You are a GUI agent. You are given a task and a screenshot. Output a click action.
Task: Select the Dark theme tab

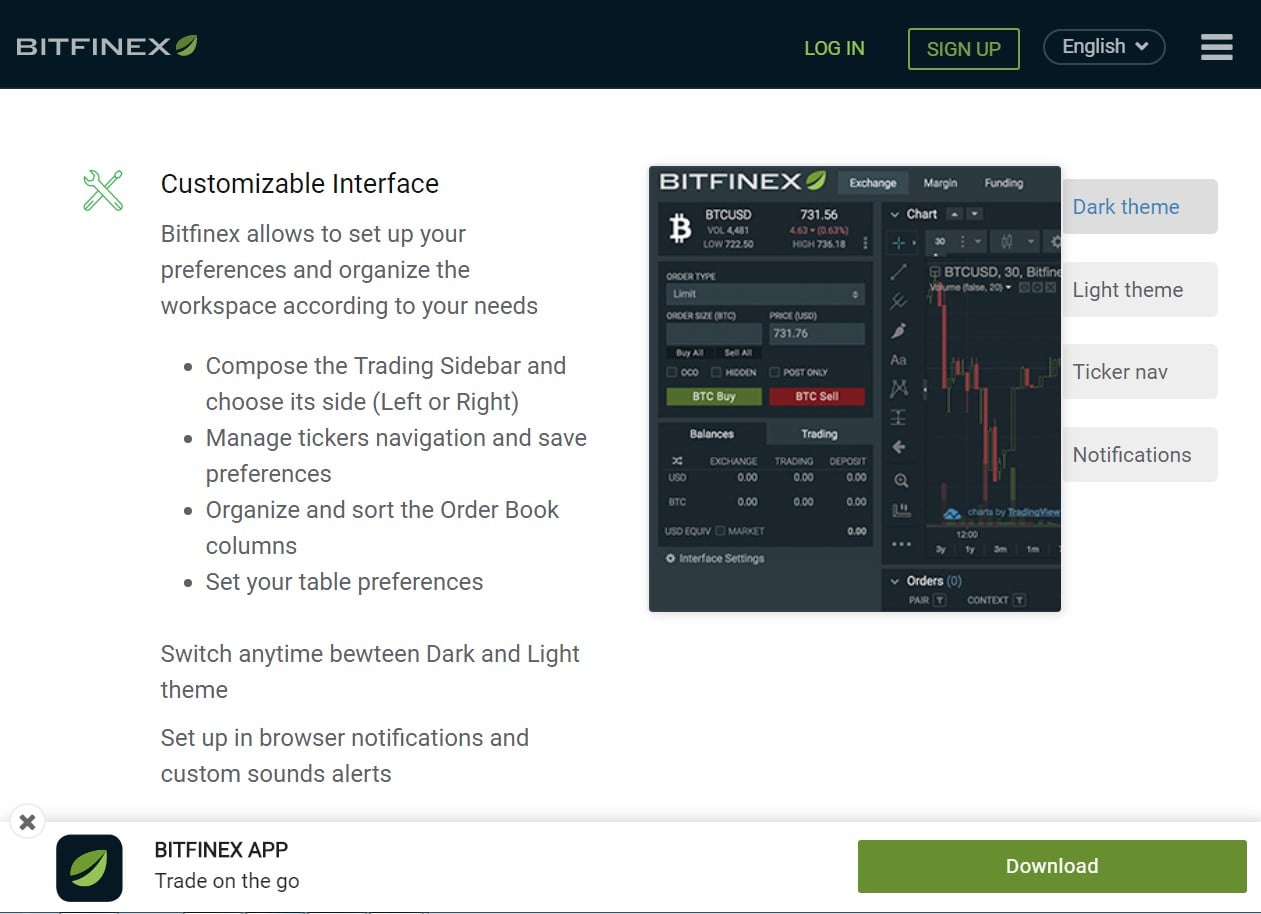click(x=1139, y=207)
